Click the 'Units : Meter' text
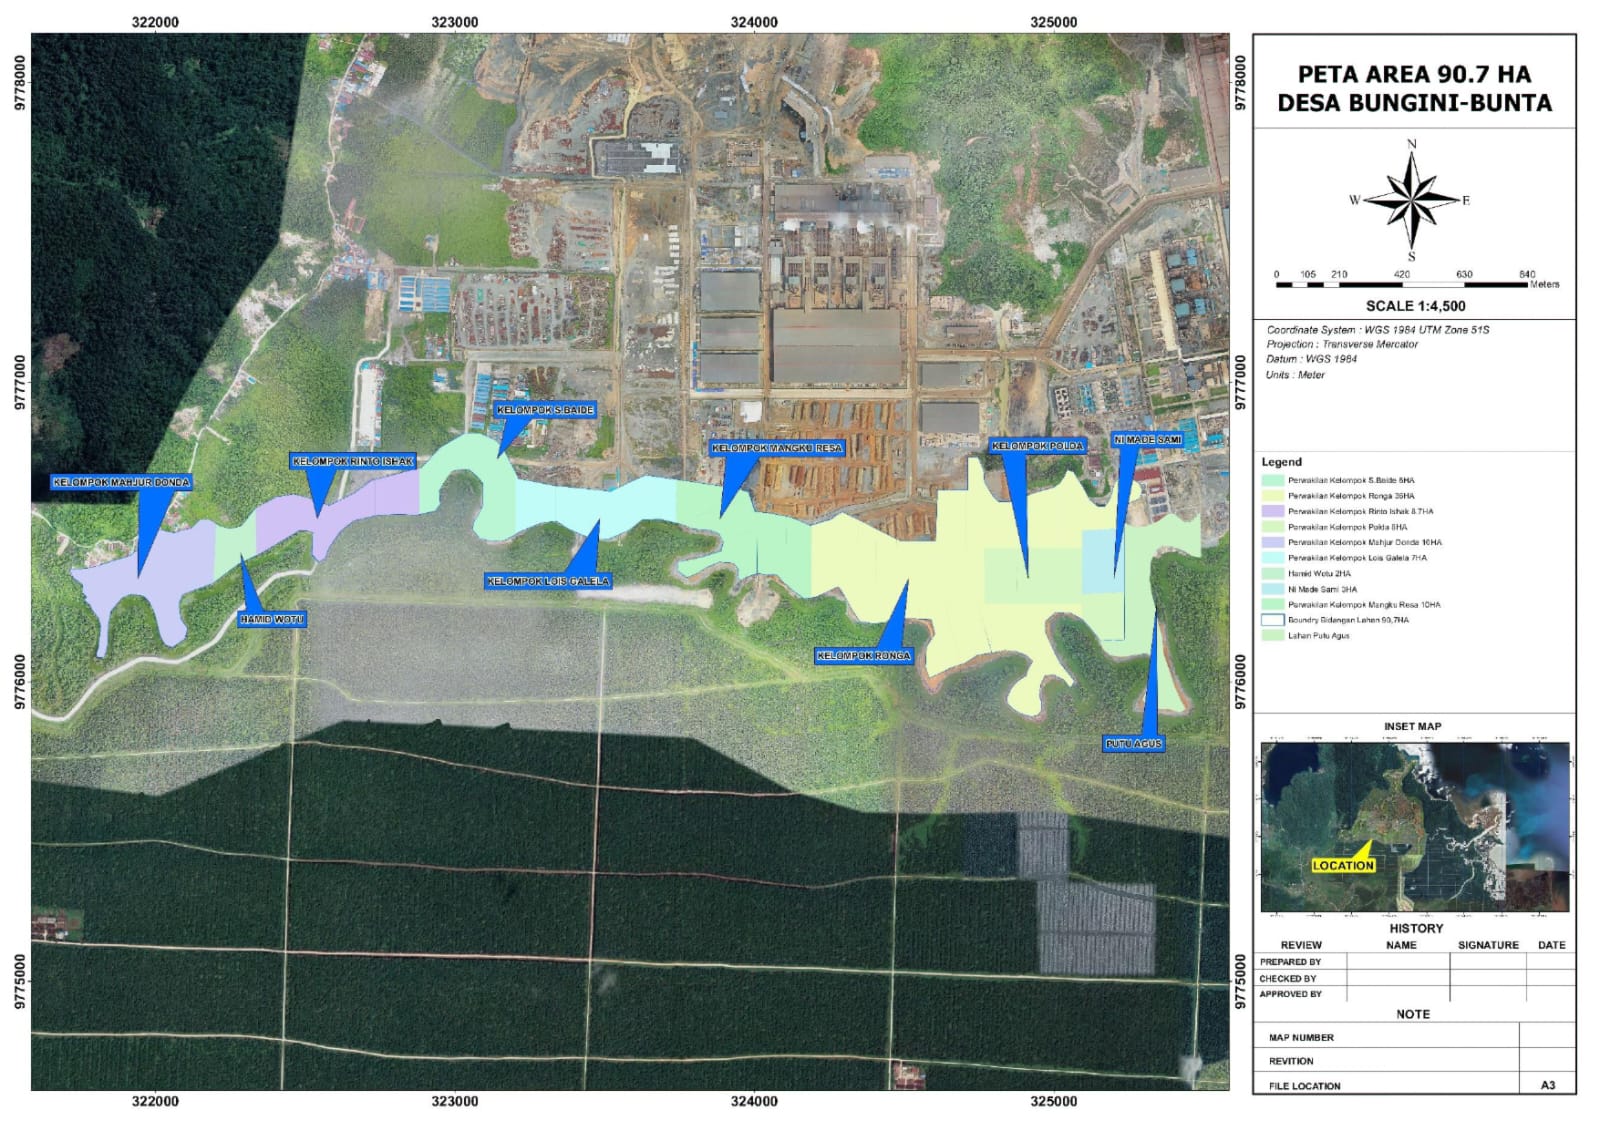1600x1131 pixels. tap(1295, 375)
